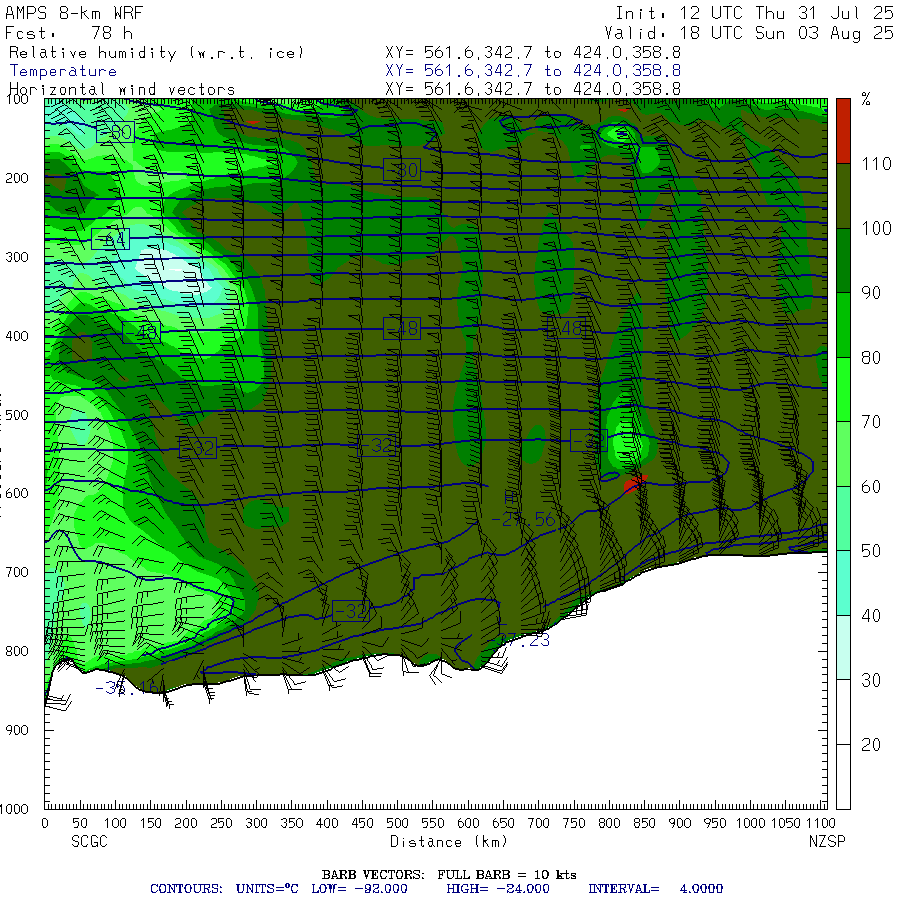Click the "20" color bar label
The height and width of the screenshot is (900, 900).
[x=871, y=745]
